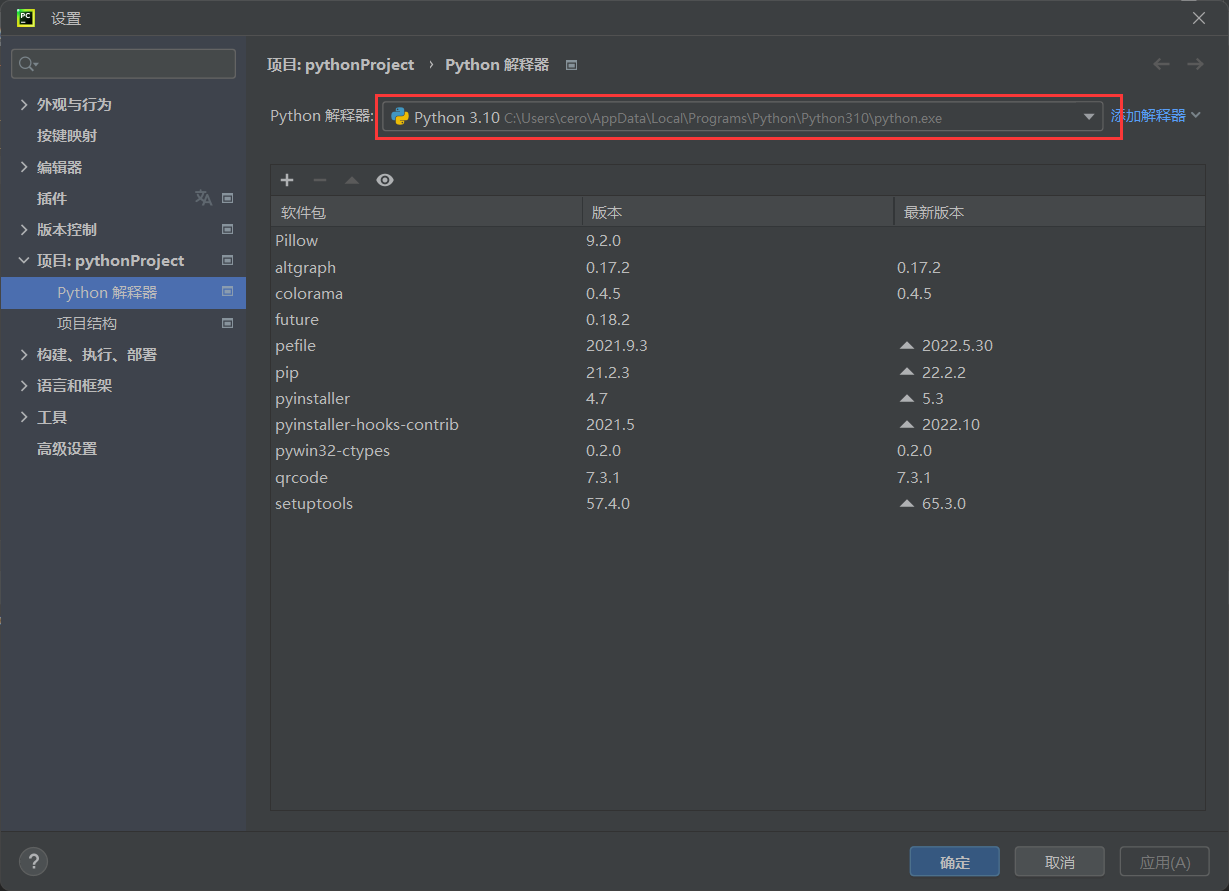Viewport: 1229px width, 891px height.
Task: Click the back navigation arrow
Action: 1161,64
